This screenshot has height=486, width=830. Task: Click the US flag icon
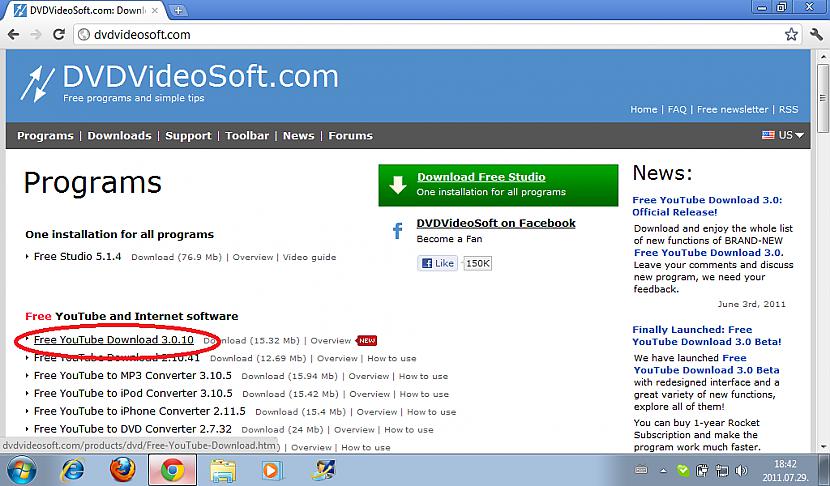[x=768, y=135]
